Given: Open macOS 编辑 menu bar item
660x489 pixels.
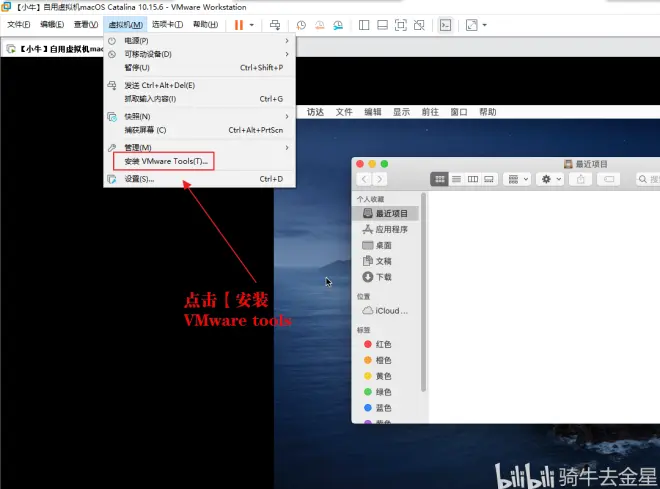Looking at the screenshot, I should 373,112.
